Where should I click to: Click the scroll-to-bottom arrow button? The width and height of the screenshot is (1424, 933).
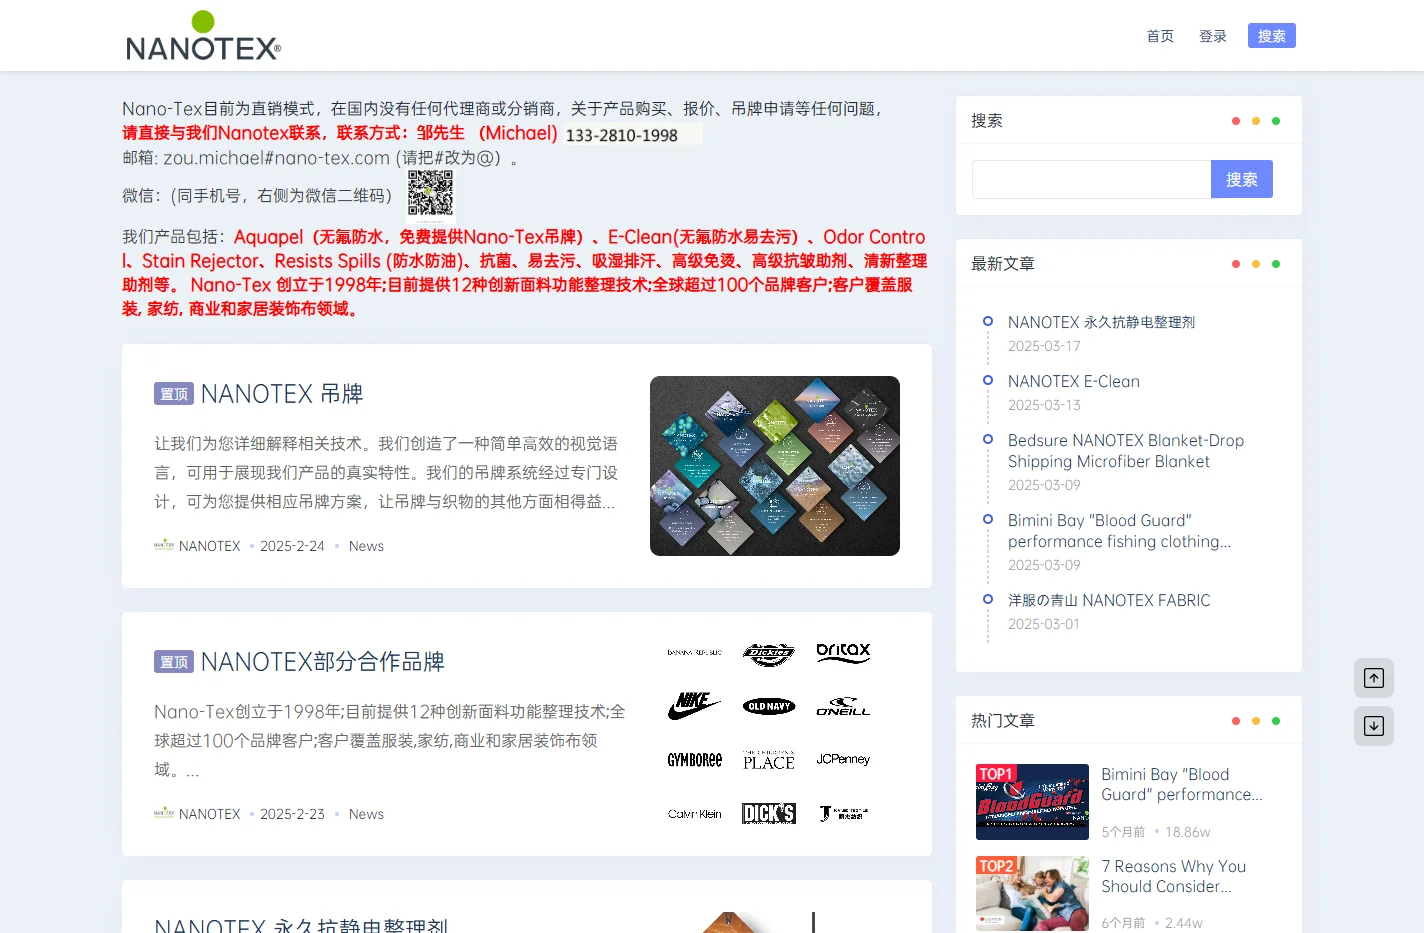[1374, 726]
